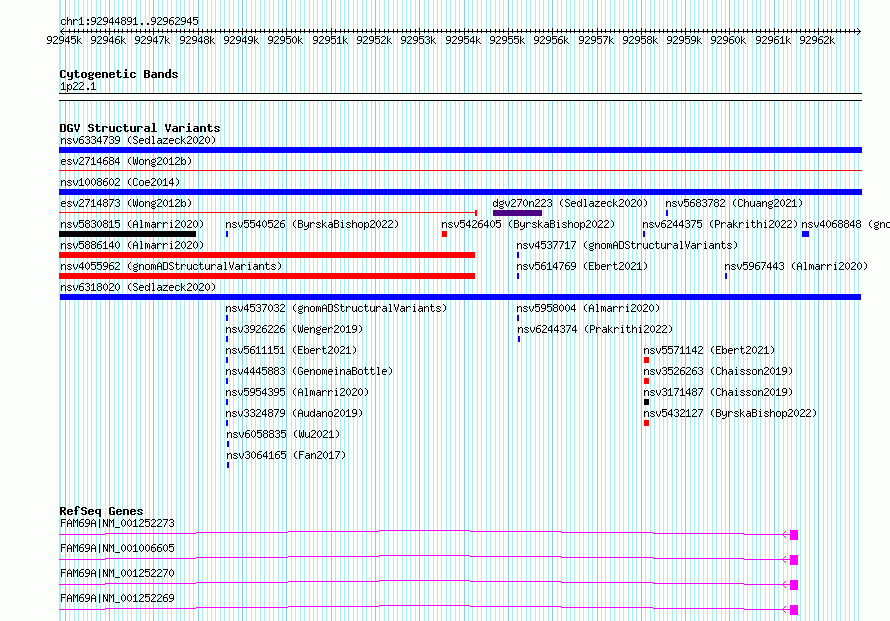The width and height of the screenshot is (890, 621).
Task: Click the 92958k ruler tick label
Action: tap(640, 40)
